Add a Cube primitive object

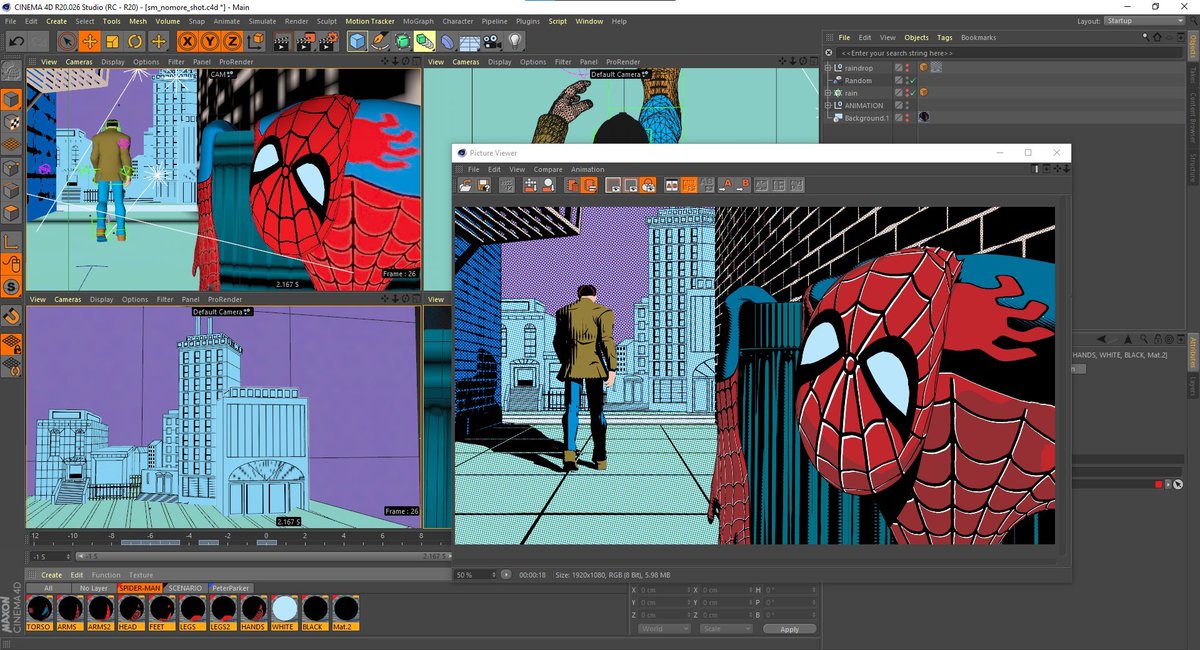pos(357,41)
